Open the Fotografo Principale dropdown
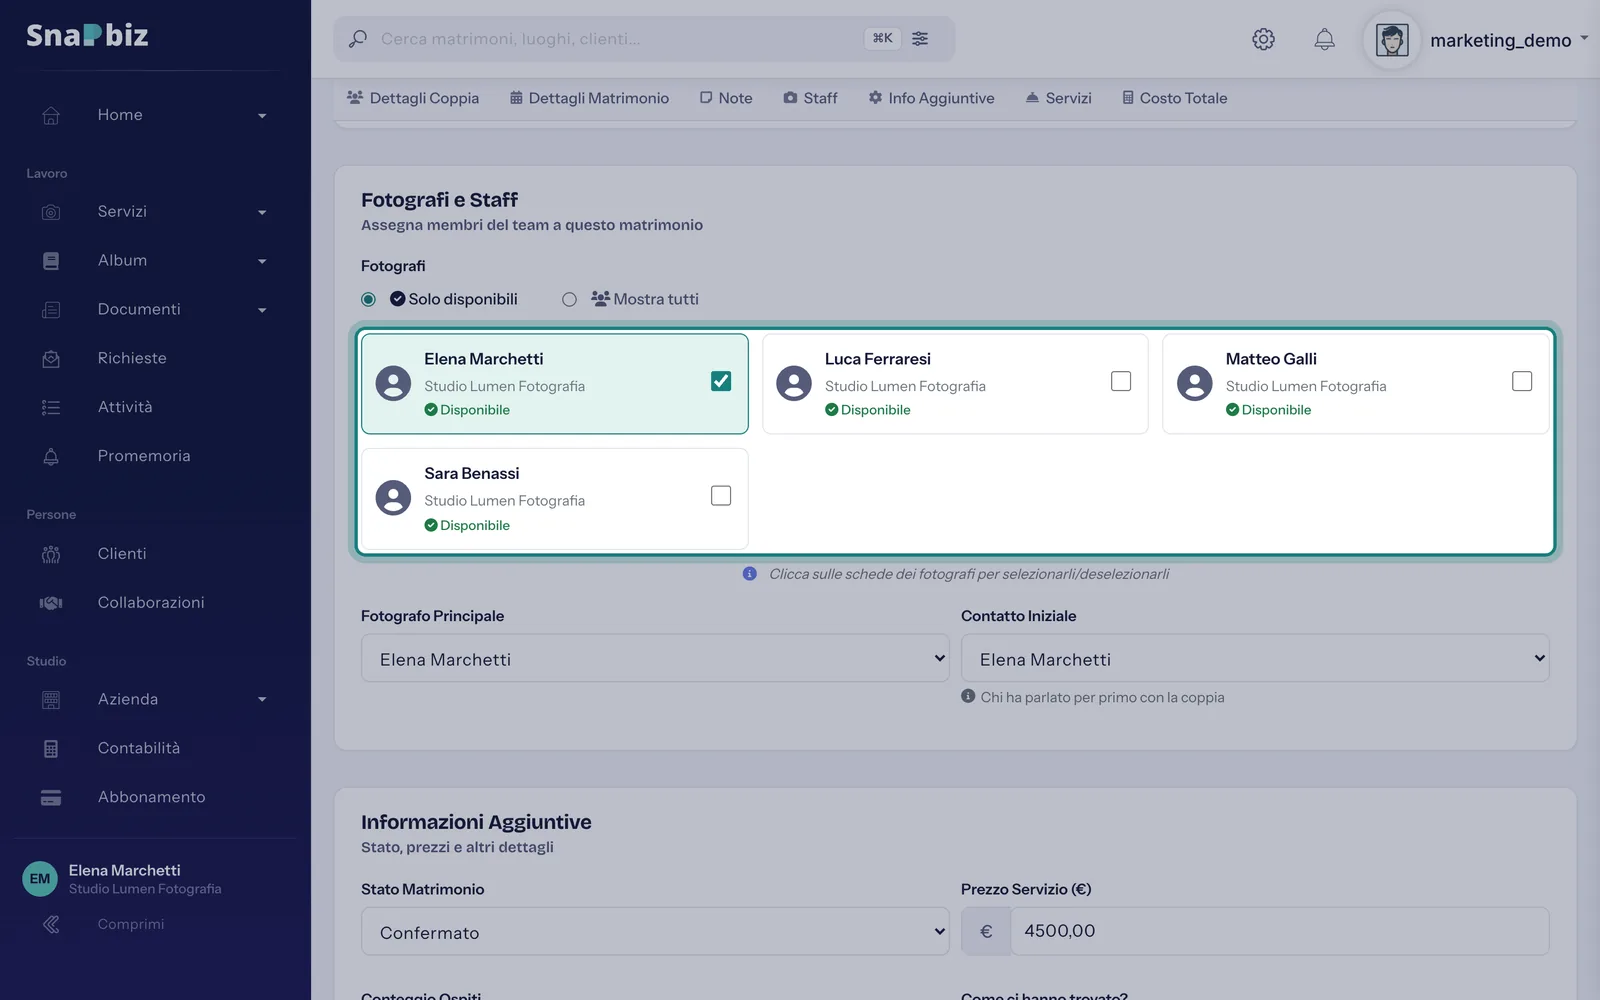Viewport: 1600px width, 1000px height. 655,658
